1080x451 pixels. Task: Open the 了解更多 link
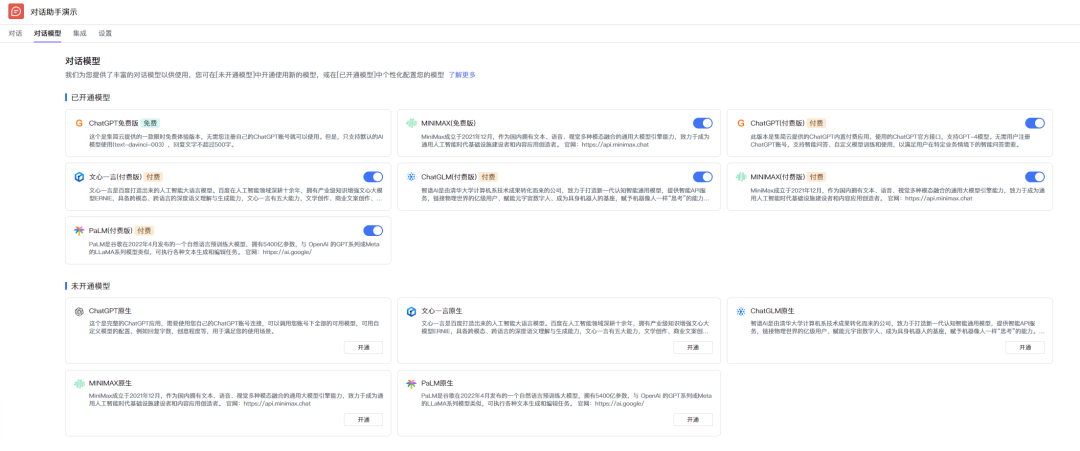(x=461, y=75)
